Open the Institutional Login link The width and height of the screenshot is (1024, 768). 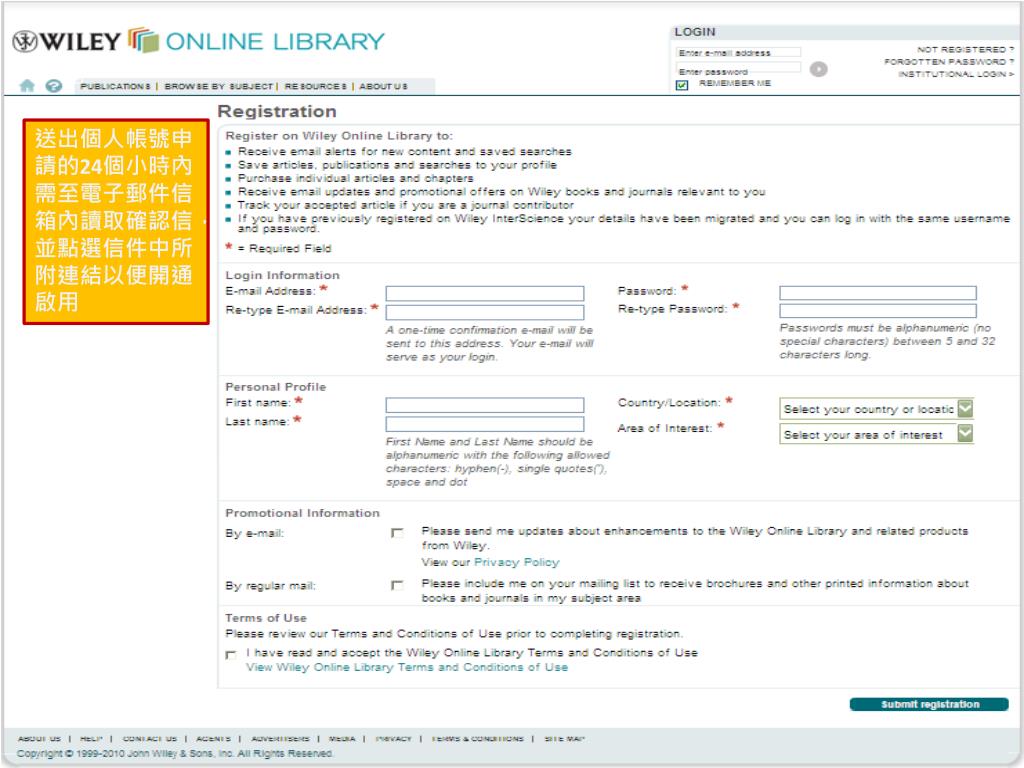[956, 74]
